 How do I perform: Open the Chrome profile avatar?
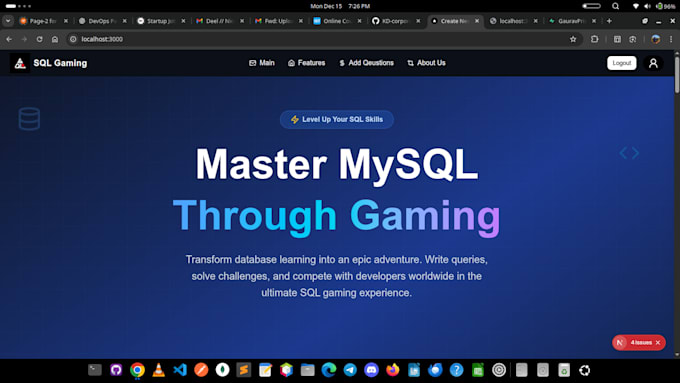click(655, 39)
